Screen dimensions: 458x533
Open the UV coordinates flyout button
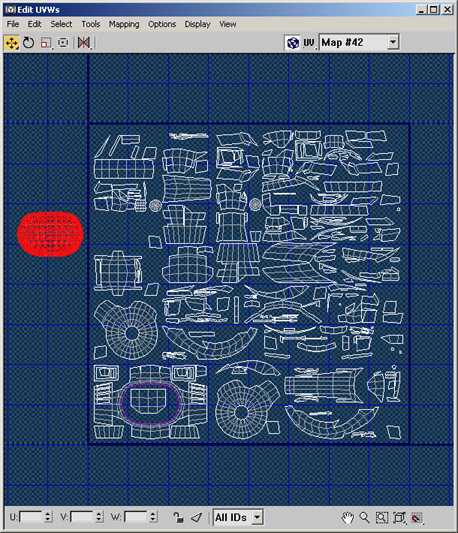click(x=309, y=43)
